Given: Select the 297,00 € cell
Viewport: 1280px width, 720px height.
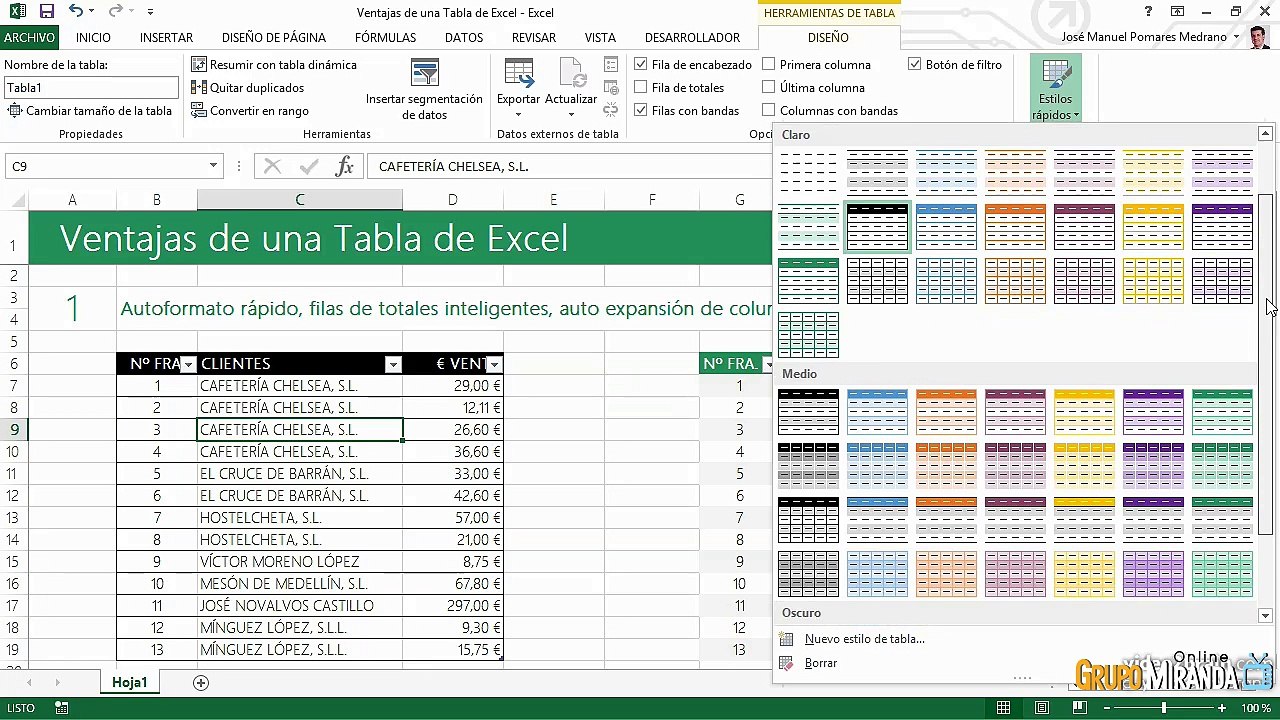Looking at the screenshot, I should tap(453, 606).
